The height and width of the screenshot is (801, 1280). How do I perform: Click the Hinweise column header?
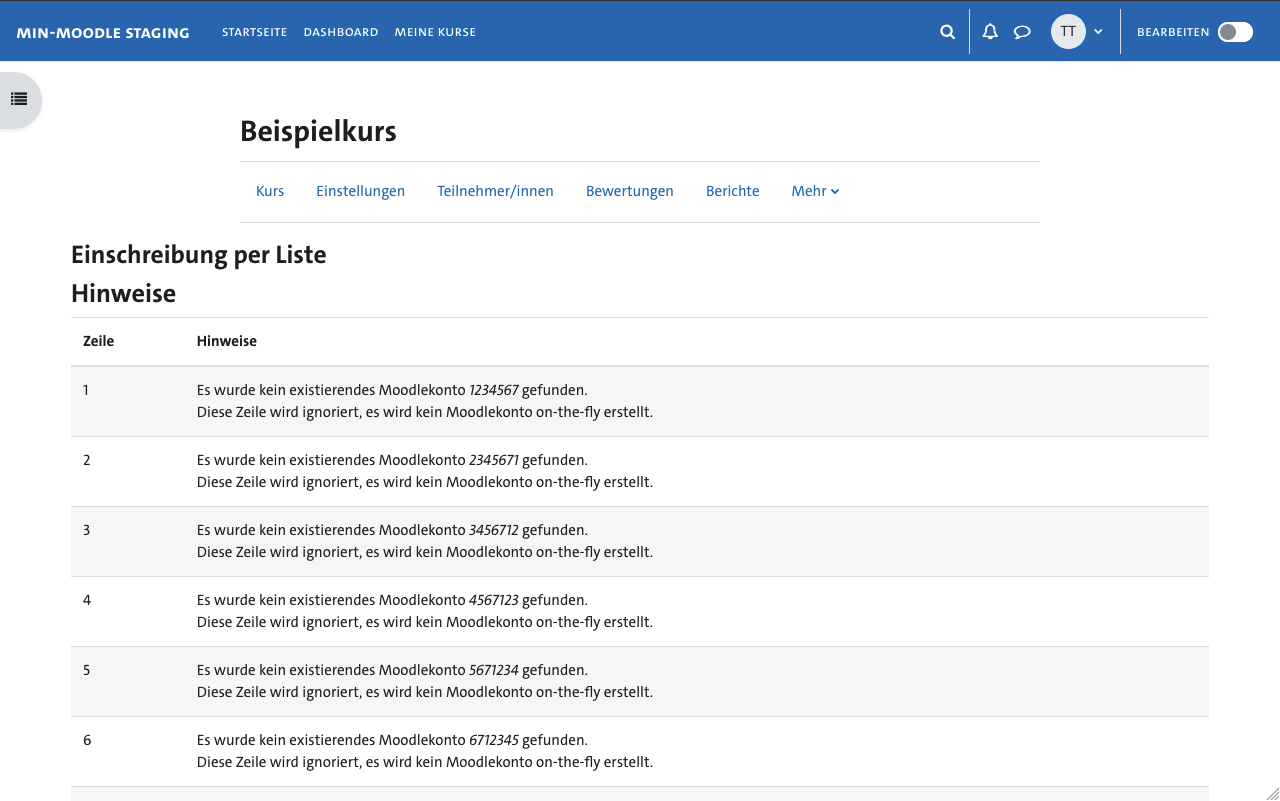[227, 341]
